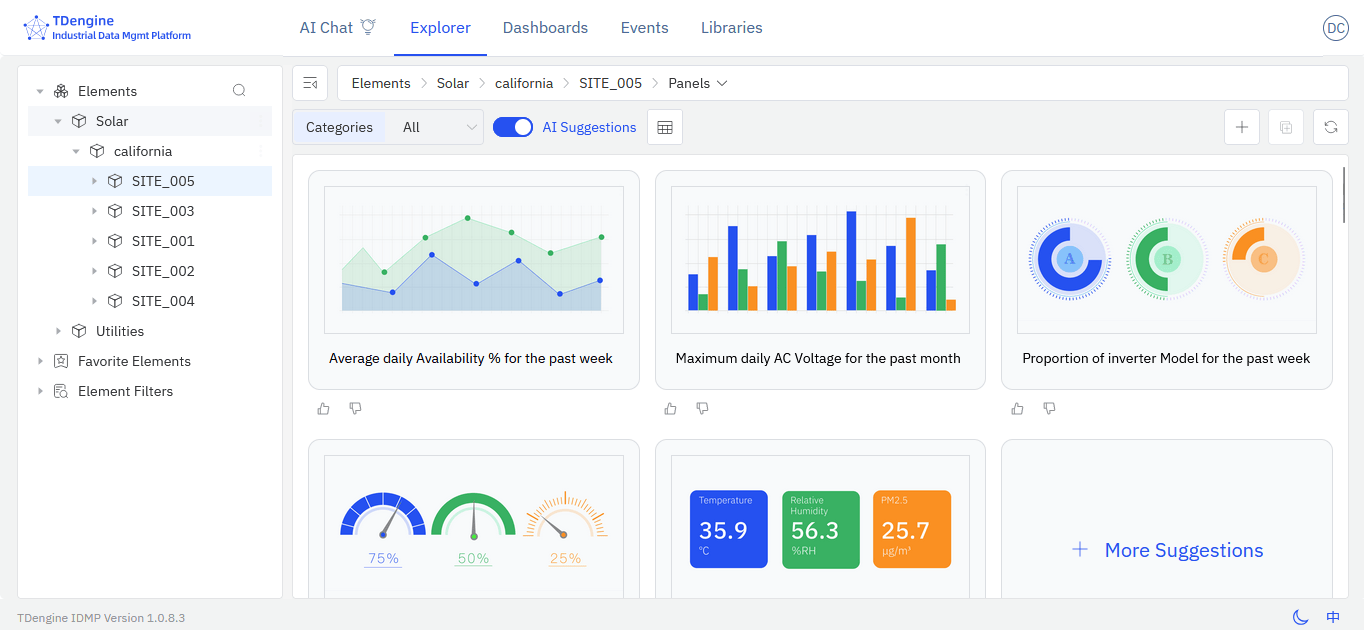Viewport: 1364px width, 630px height.
Task: Open the Categories All dropdown
Action: (439, 127)
